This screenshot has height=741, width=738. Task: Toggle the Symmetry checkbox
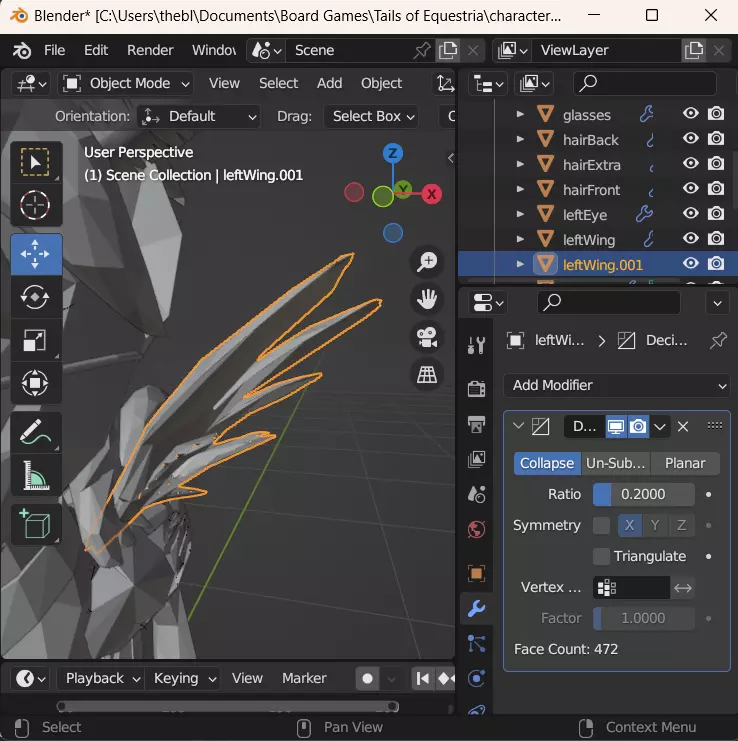[601, 525]
